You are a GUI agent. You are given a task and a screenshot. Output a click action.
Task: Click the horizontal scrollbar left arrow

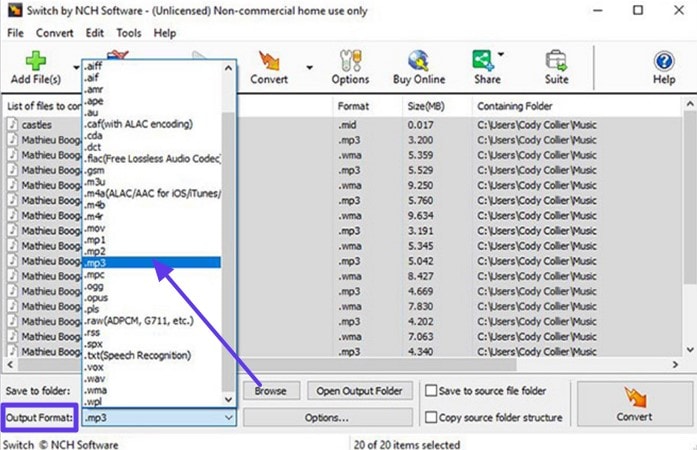10,365
